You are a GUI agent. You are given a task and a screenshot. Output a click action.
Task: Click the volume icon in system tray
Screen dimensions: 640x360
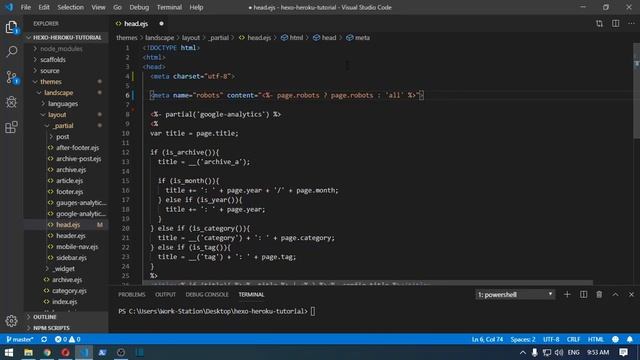click(x=559, y=352)
